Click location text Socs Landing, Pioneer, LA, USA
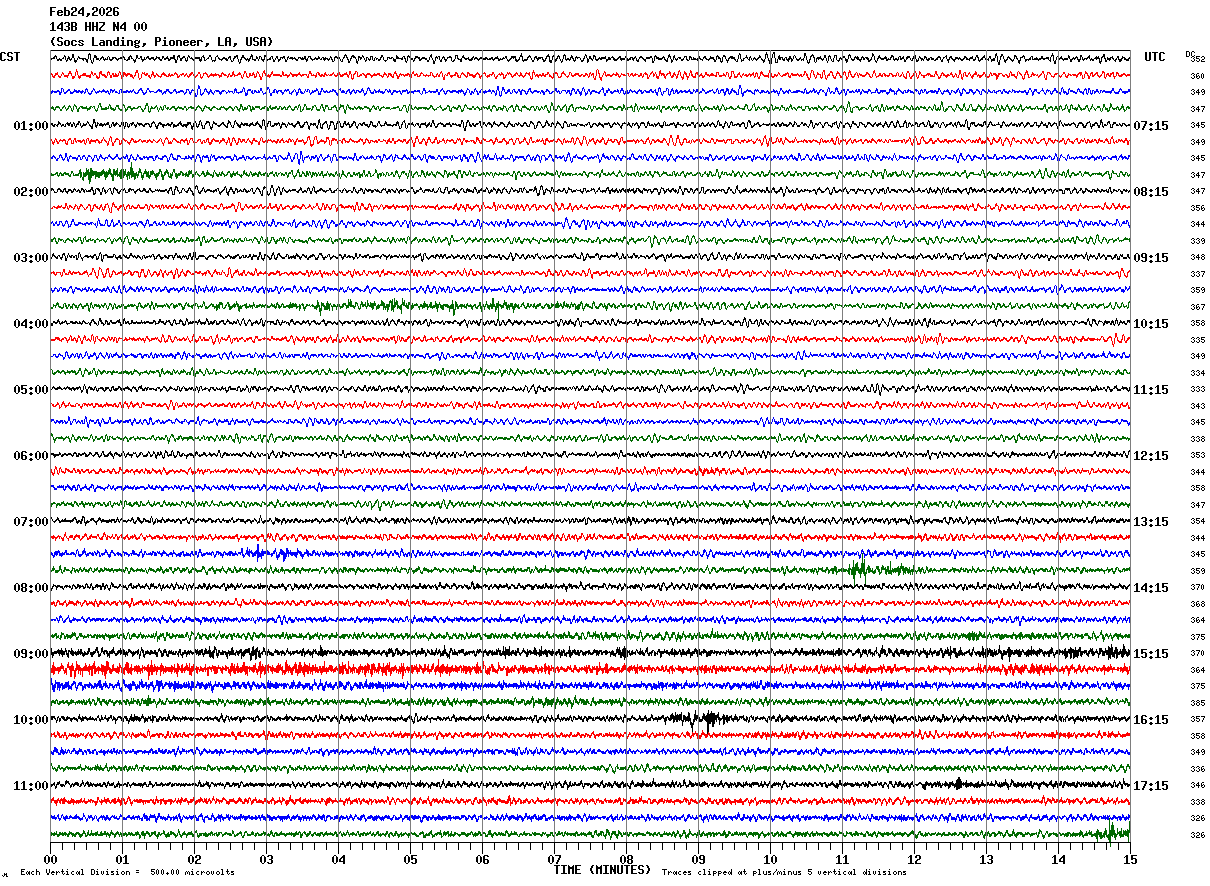The image size is (1210, 886). (x=161, y=42)
